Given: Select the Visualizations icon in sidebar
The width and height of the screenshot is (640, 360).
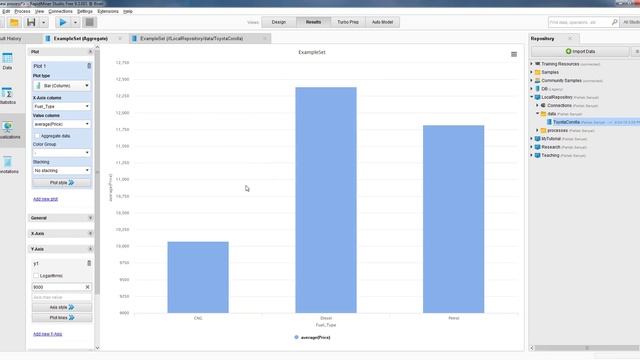Looking at the screenshot, I should tap(8, 130).
